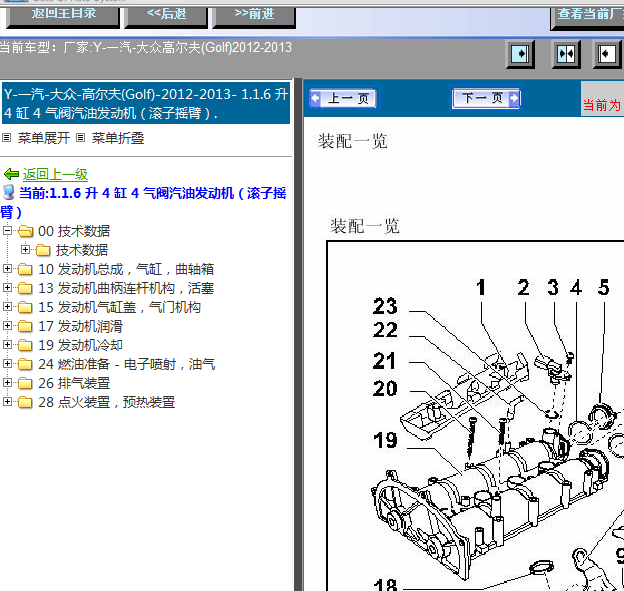Click the 菜单展开 expand icon
This screenshot has width=624, height=591.
click(x=6, y=138)
